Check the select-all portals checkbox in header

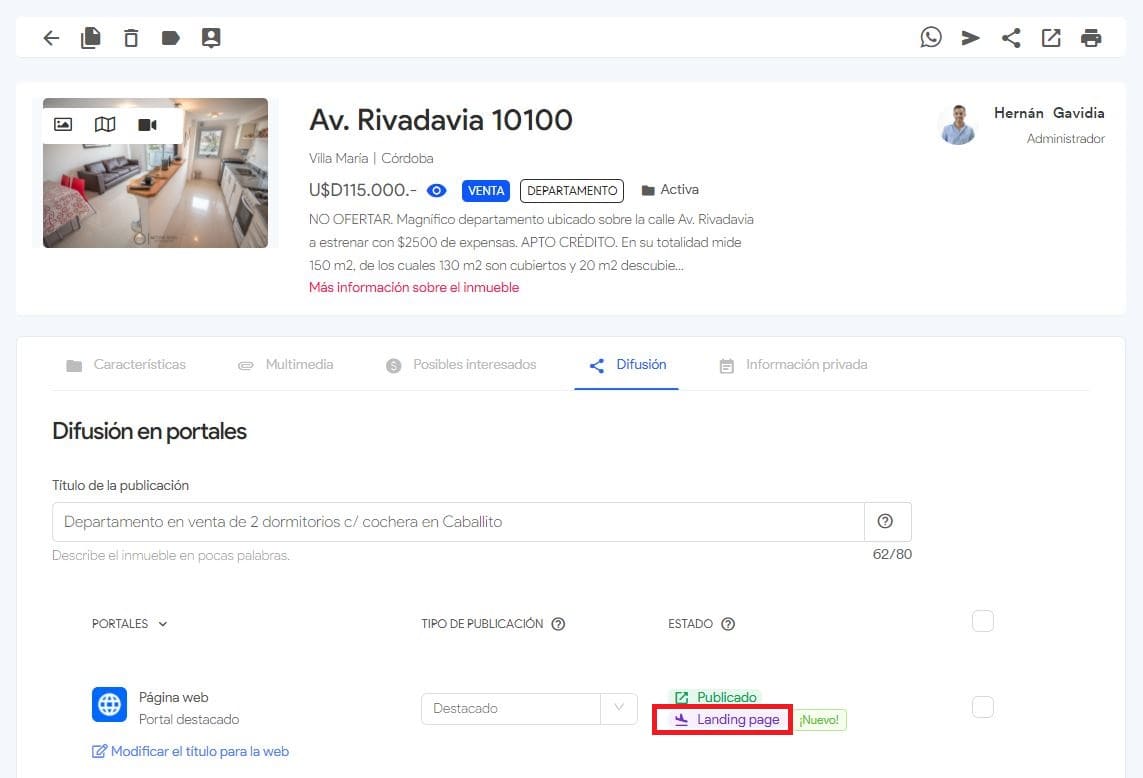click(x=983, y=621)
